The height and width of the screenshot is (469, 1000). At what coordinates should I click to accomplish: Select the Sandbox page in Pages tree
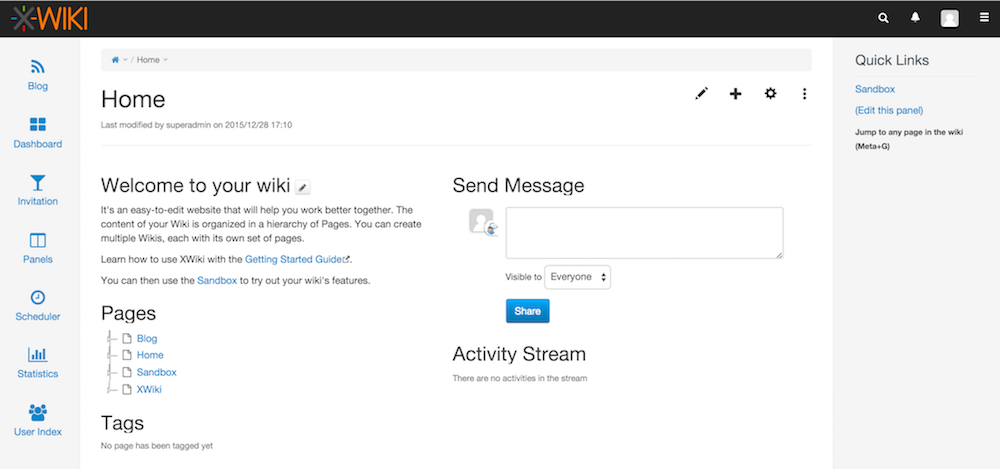[x=156, y=372]
